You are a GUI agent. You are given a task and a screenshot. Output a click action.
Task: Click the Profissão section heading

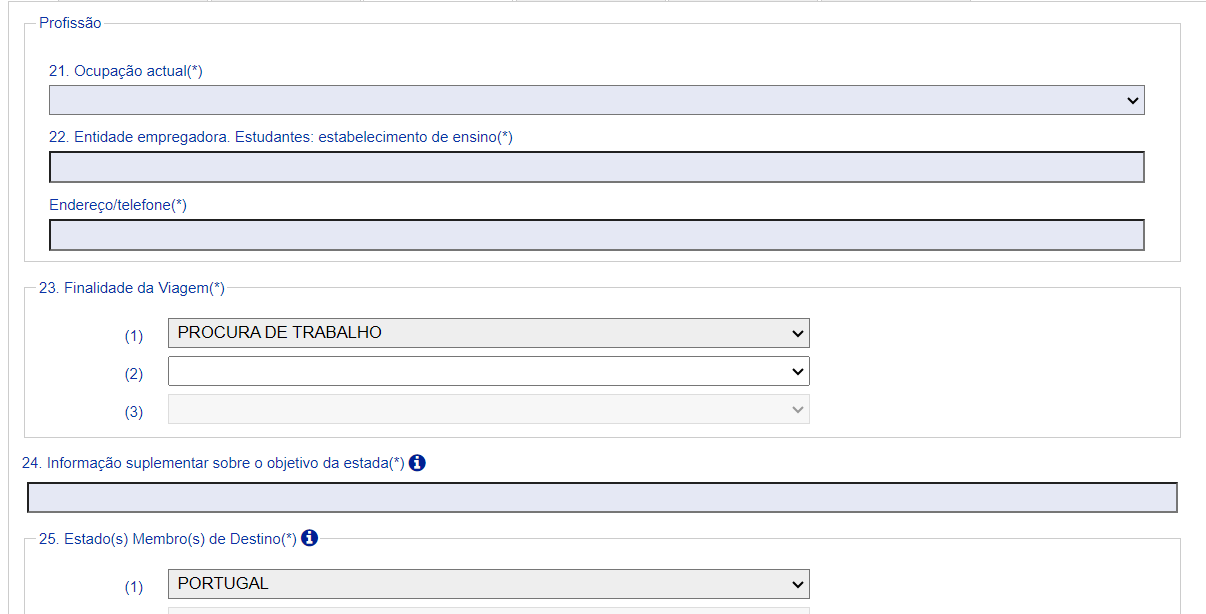point(70,23)
